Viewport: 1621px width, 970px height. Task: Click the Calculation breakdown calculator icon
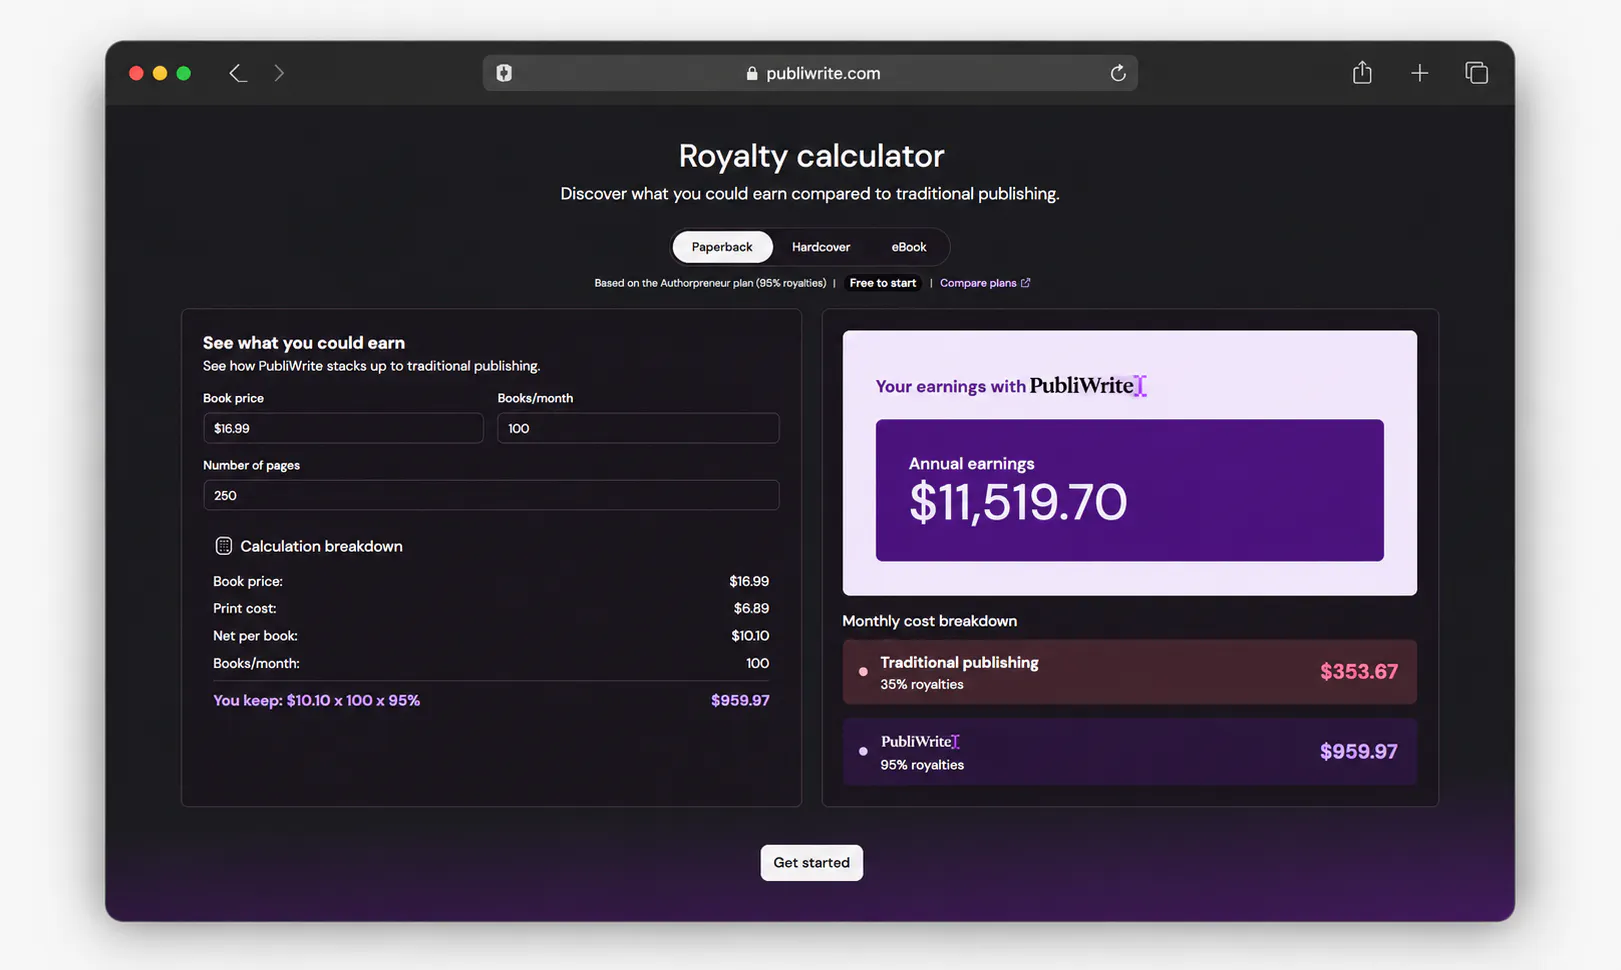coord(223,546)
